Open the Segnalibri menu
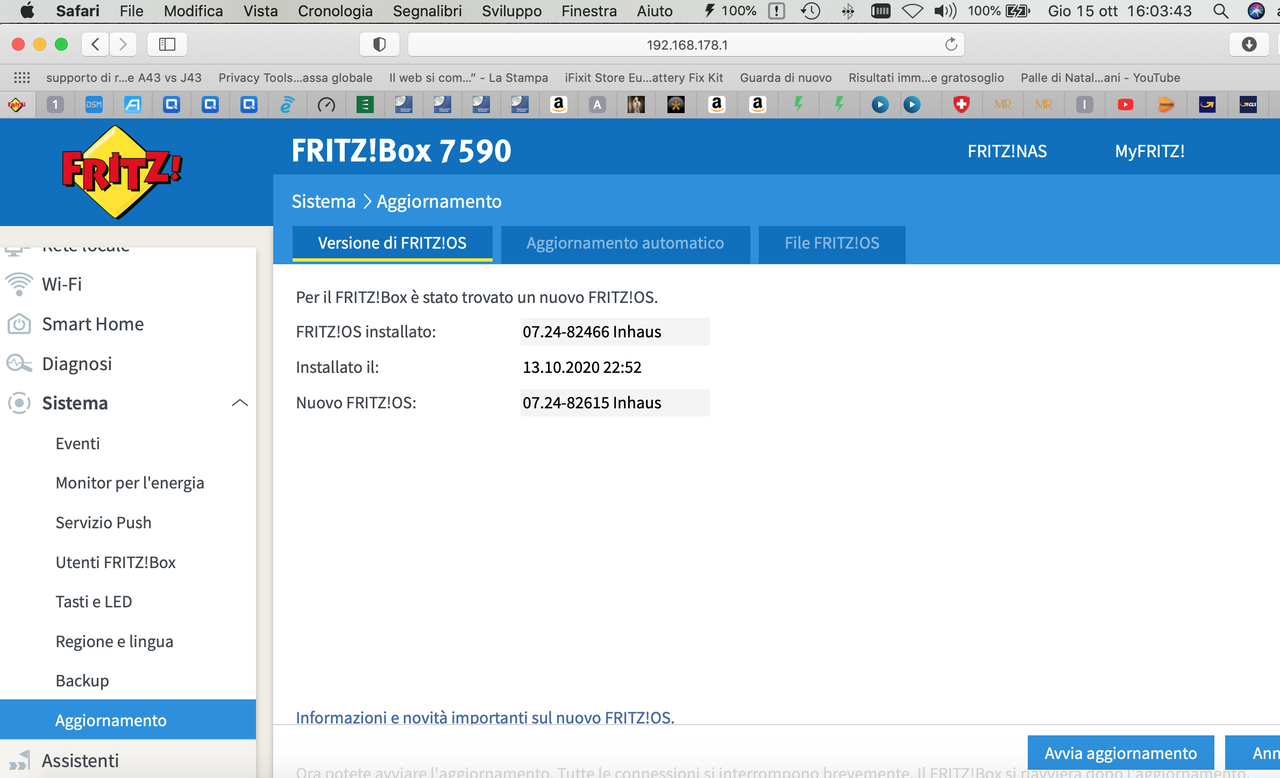 tap(426, 11)
